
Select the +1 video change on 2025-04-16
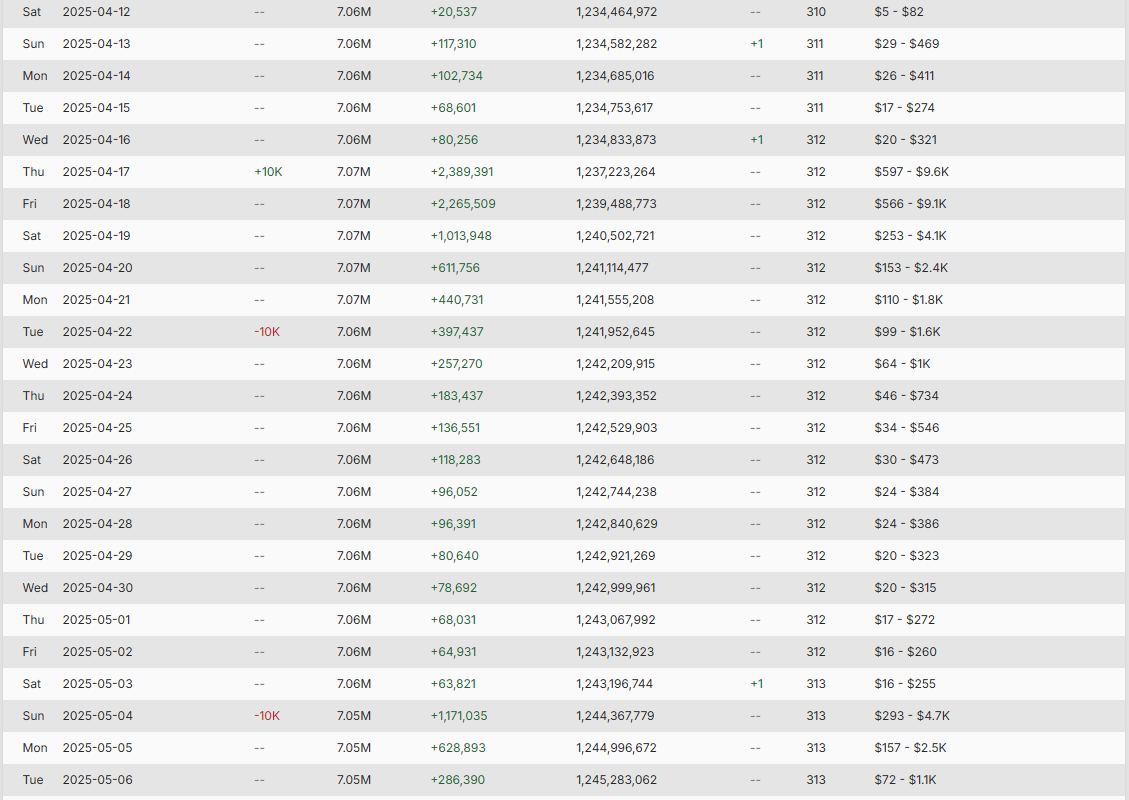coord(757,140)
